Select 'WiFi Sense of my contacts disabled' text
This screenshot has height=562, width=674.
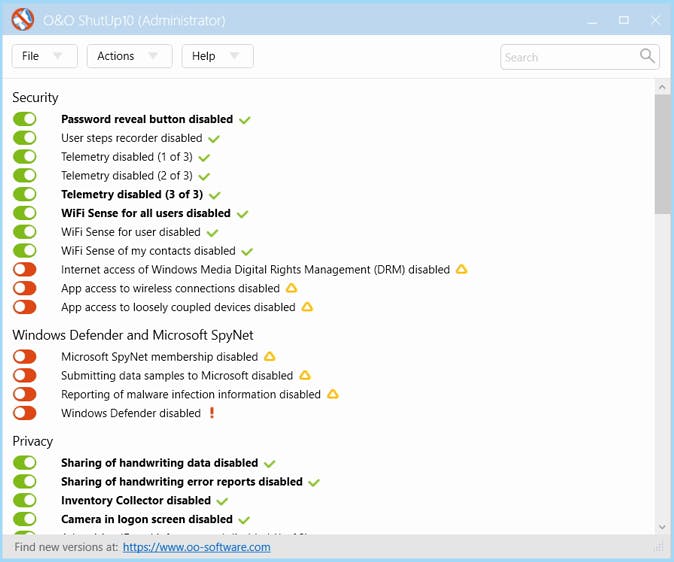[148, 251]
